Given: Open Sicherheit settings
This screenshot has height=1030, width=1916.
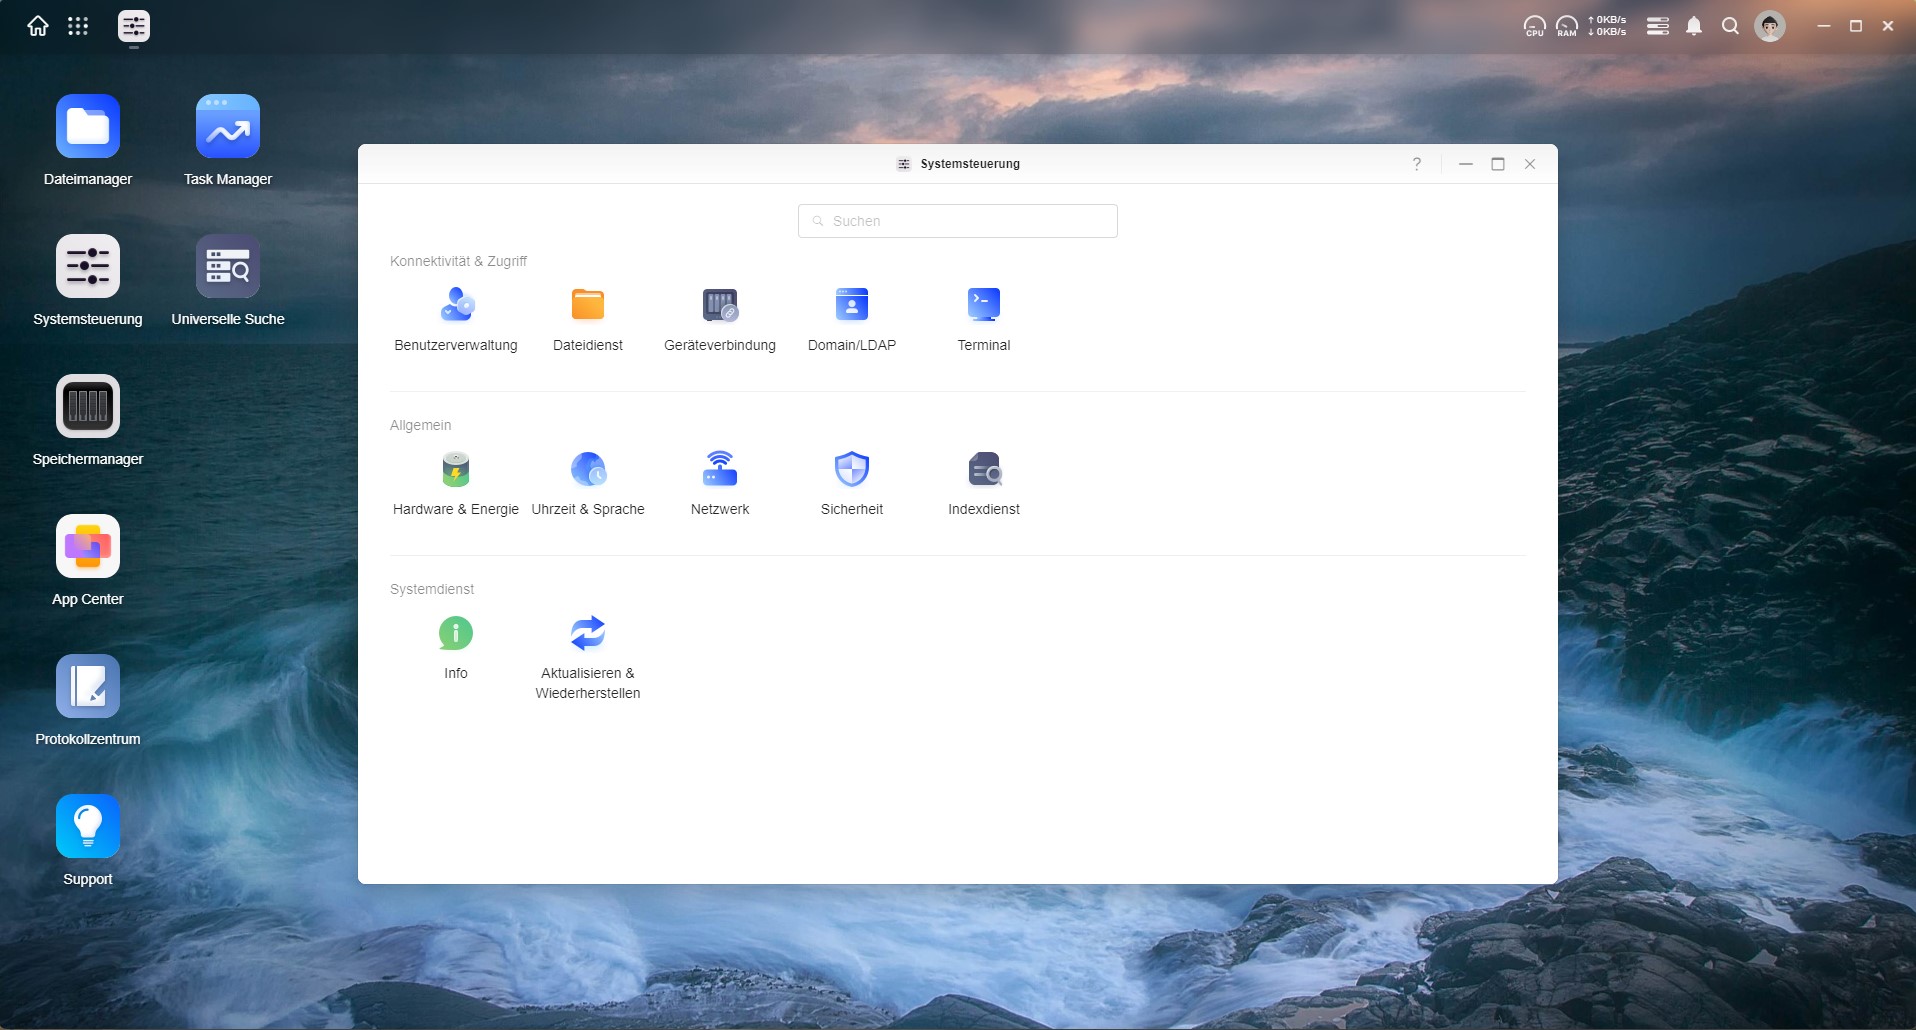Looking at the screenshot, I should (x=852, y=469).
